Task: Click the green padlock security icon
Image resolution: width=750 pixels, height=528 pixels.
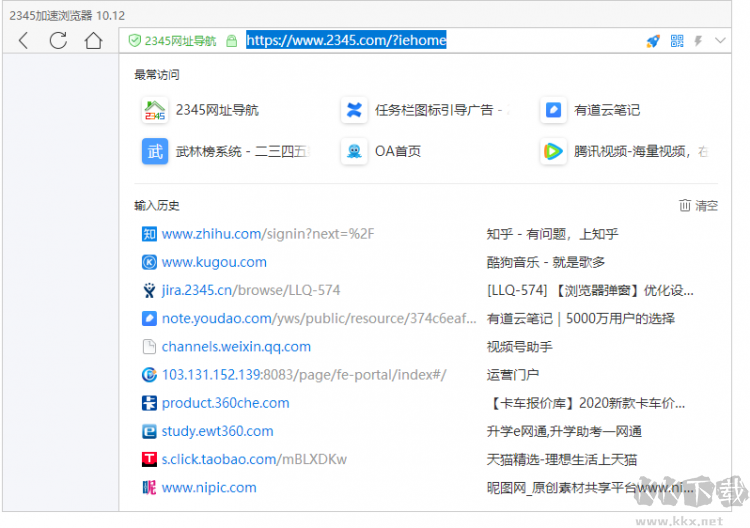Action: [232, 41]
